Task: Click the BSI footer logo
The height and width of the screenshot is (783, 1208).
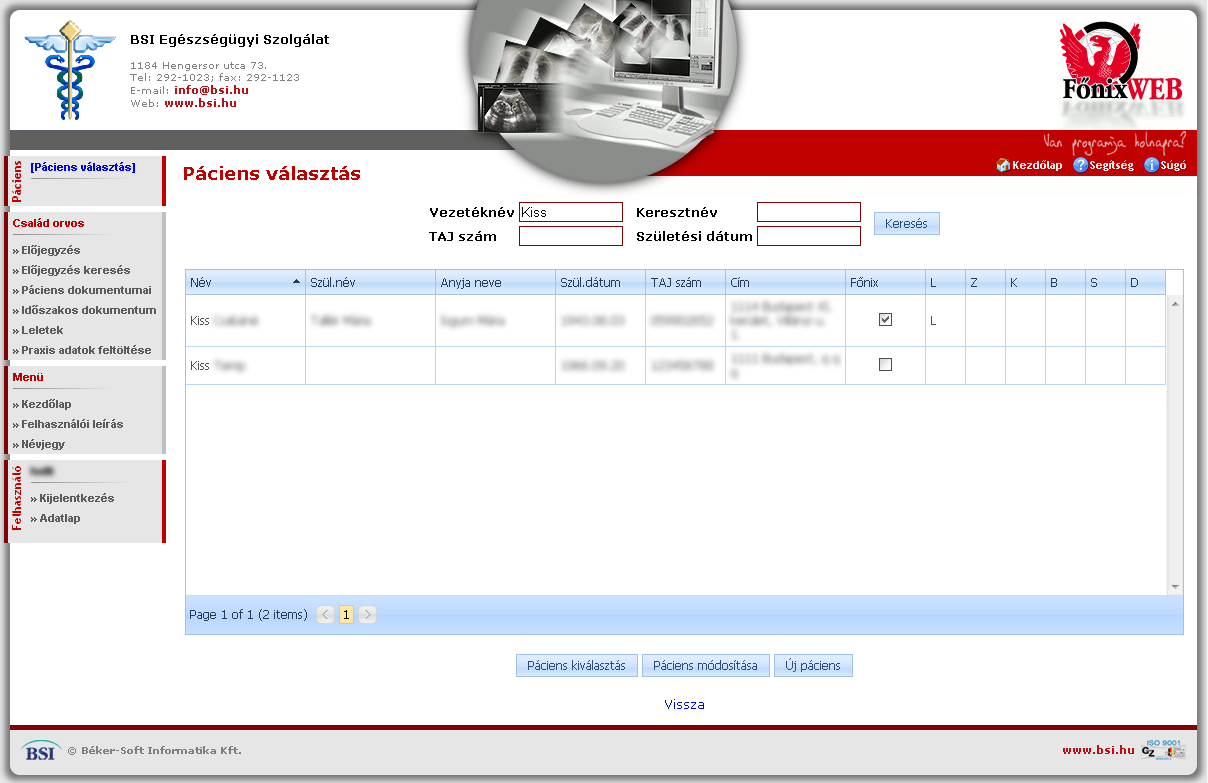Action: (40, 750)
